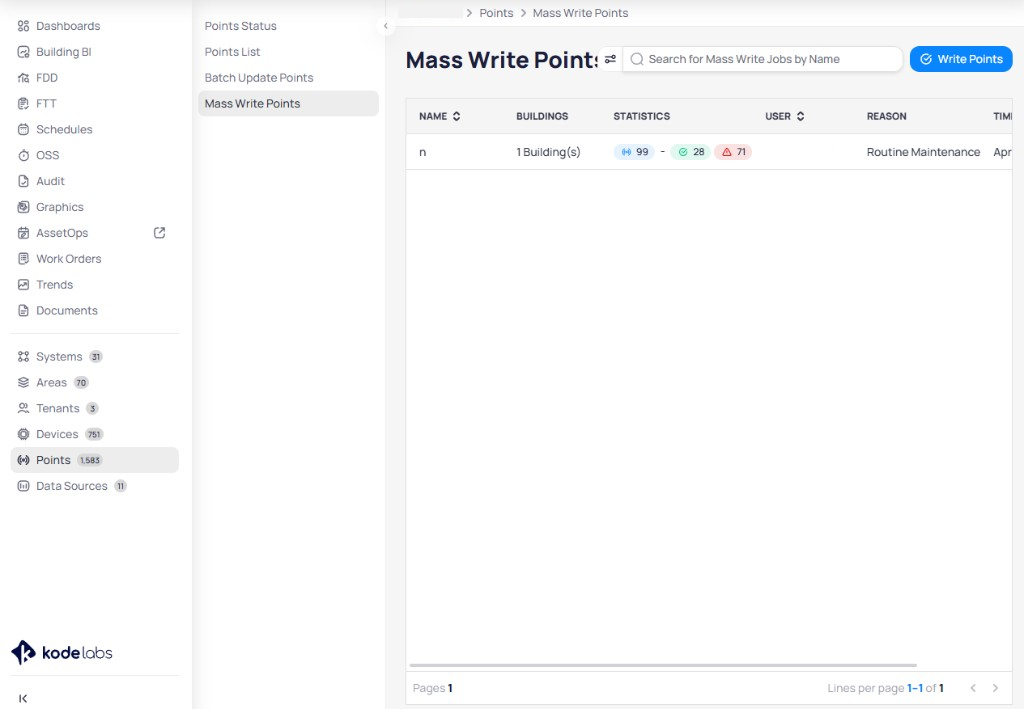
Task: Click the Points count badge 1,583
Action: 90,460
